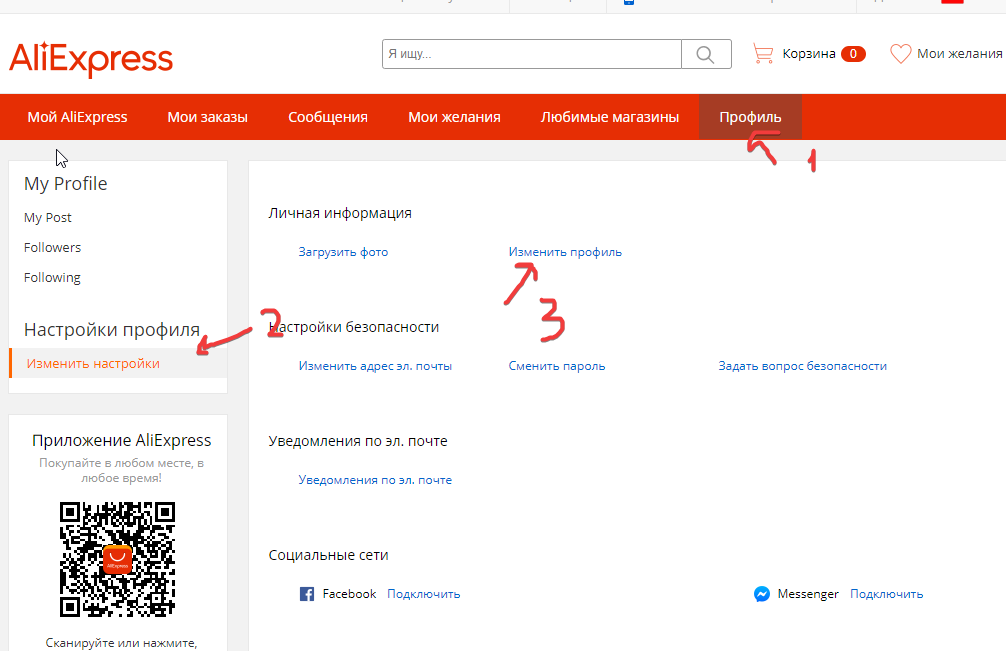Screen dimensions: 1006x651
Task: Click the magnifier search button
Action: click(706, 54)
